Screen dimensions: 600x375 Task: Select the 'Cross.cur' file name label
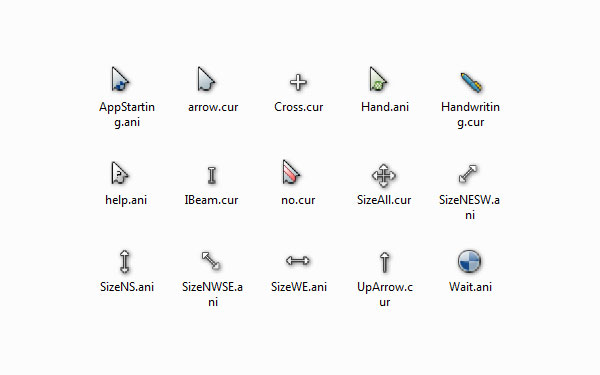point(298,107)
